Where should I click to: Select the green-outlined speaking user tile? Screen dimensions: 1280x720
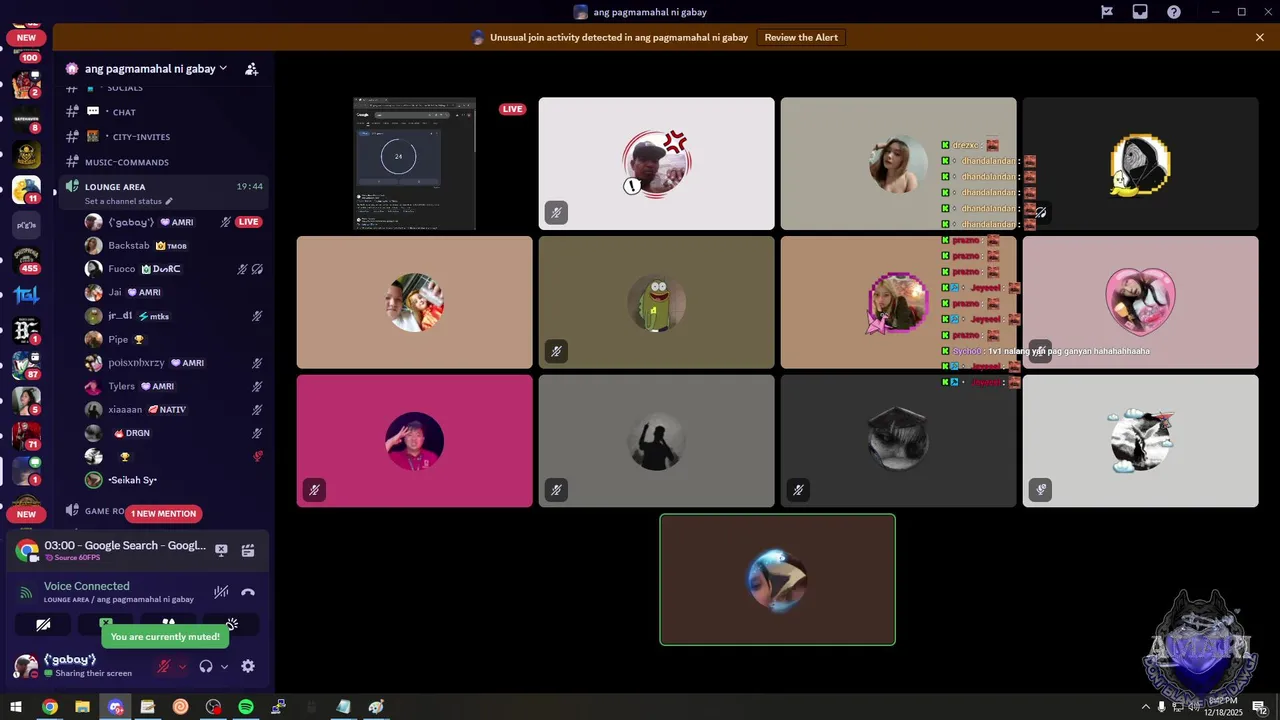click(x=777, y=580)
